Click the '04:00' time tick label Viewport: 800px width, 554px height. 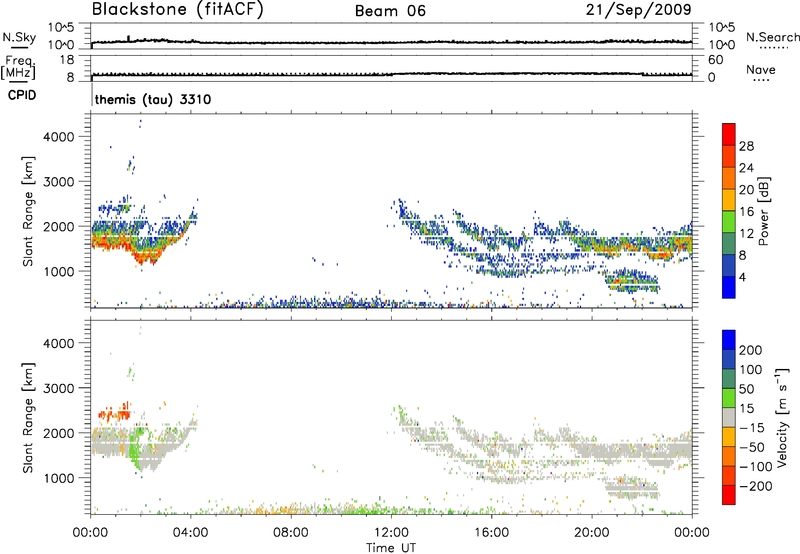191,533
